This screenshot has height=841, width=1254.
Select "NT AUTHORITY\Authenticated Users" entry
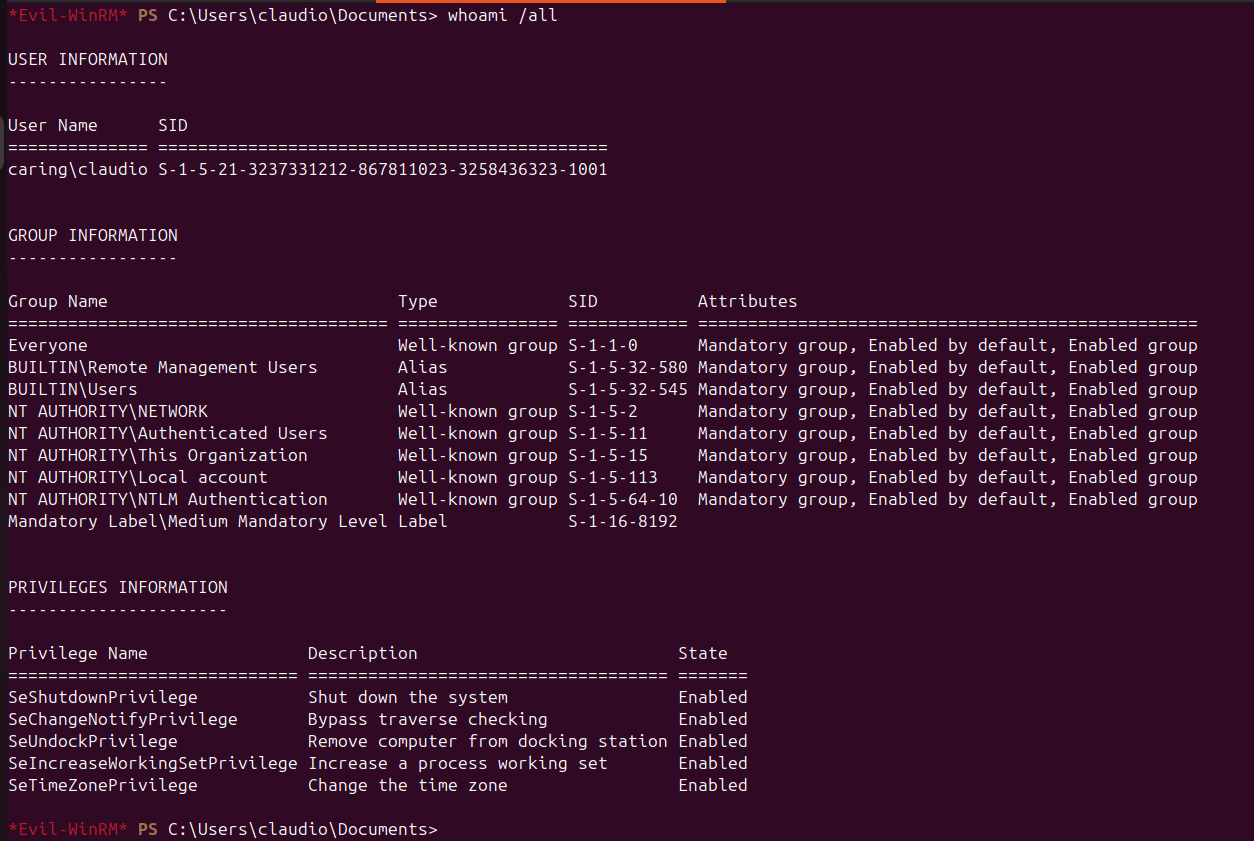coord(168,434)
